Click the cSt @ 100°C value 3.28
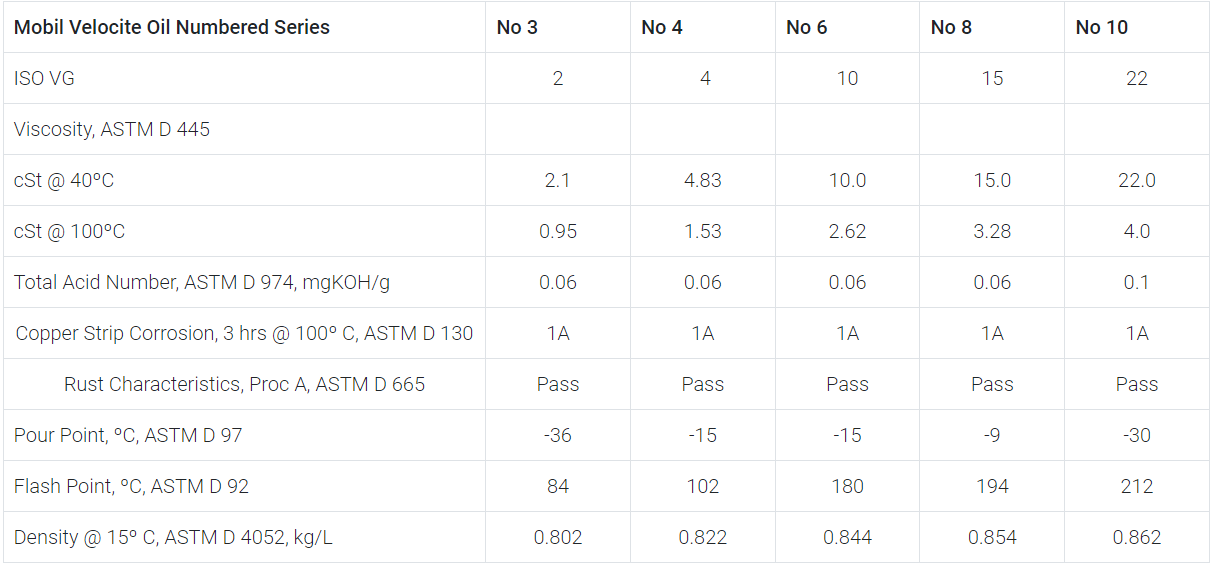 point(992,231)
